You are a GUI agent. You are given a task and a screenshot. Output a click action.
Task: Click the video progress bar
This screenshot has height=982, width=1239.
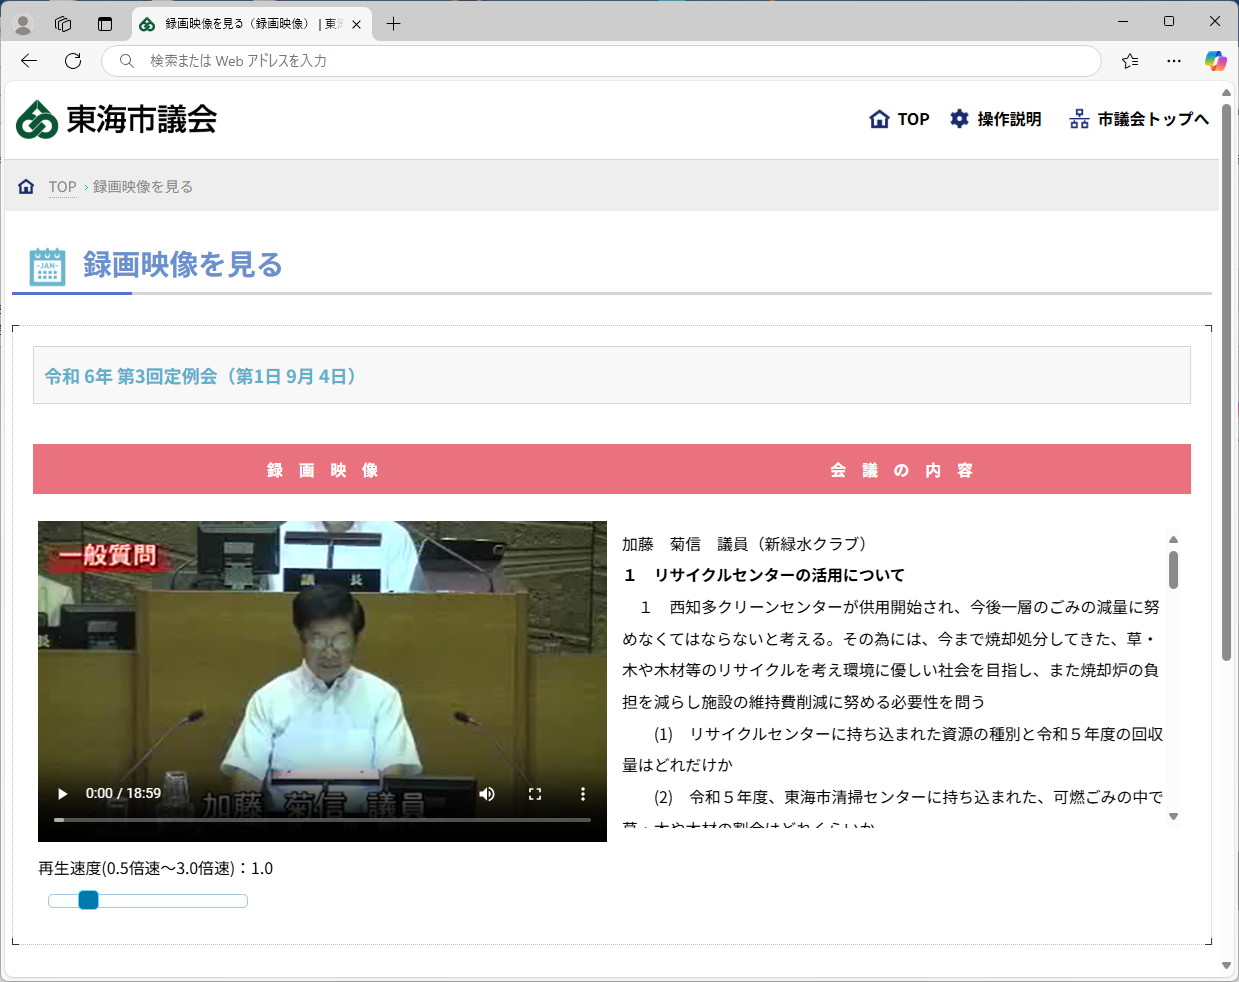322,820
